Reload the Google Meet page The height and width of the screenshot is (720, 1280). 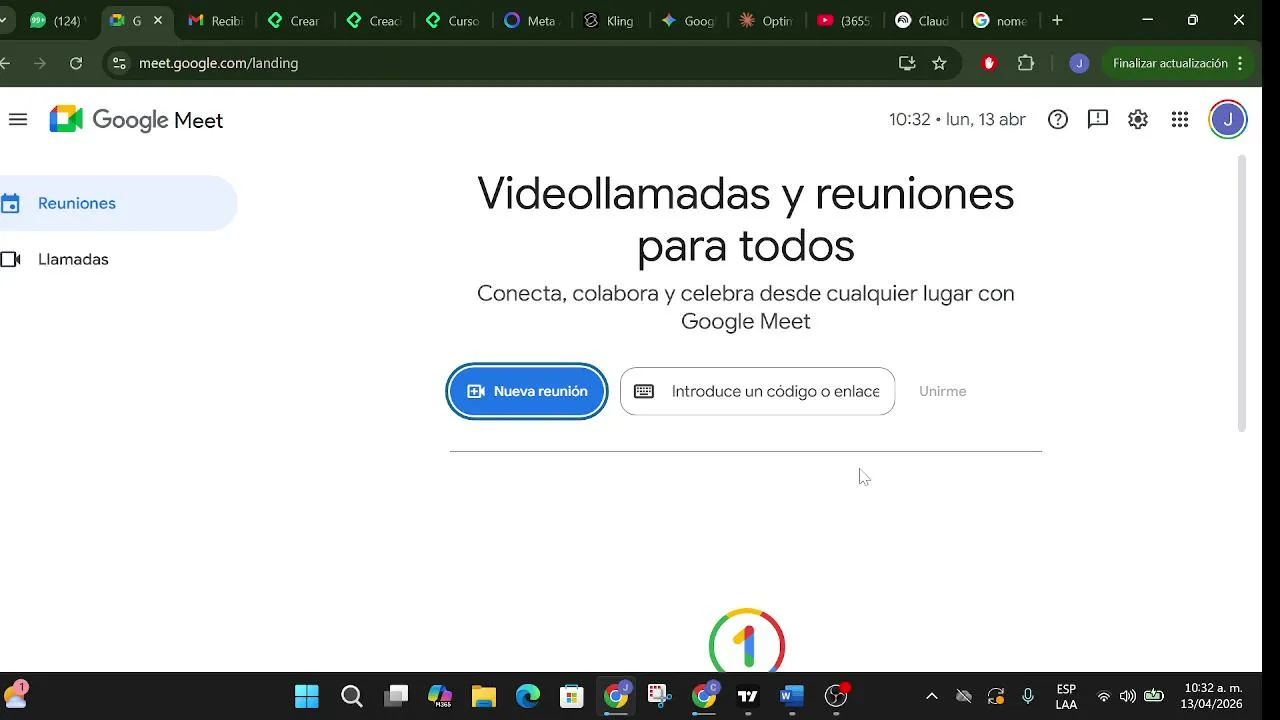[x=76, y=63]
